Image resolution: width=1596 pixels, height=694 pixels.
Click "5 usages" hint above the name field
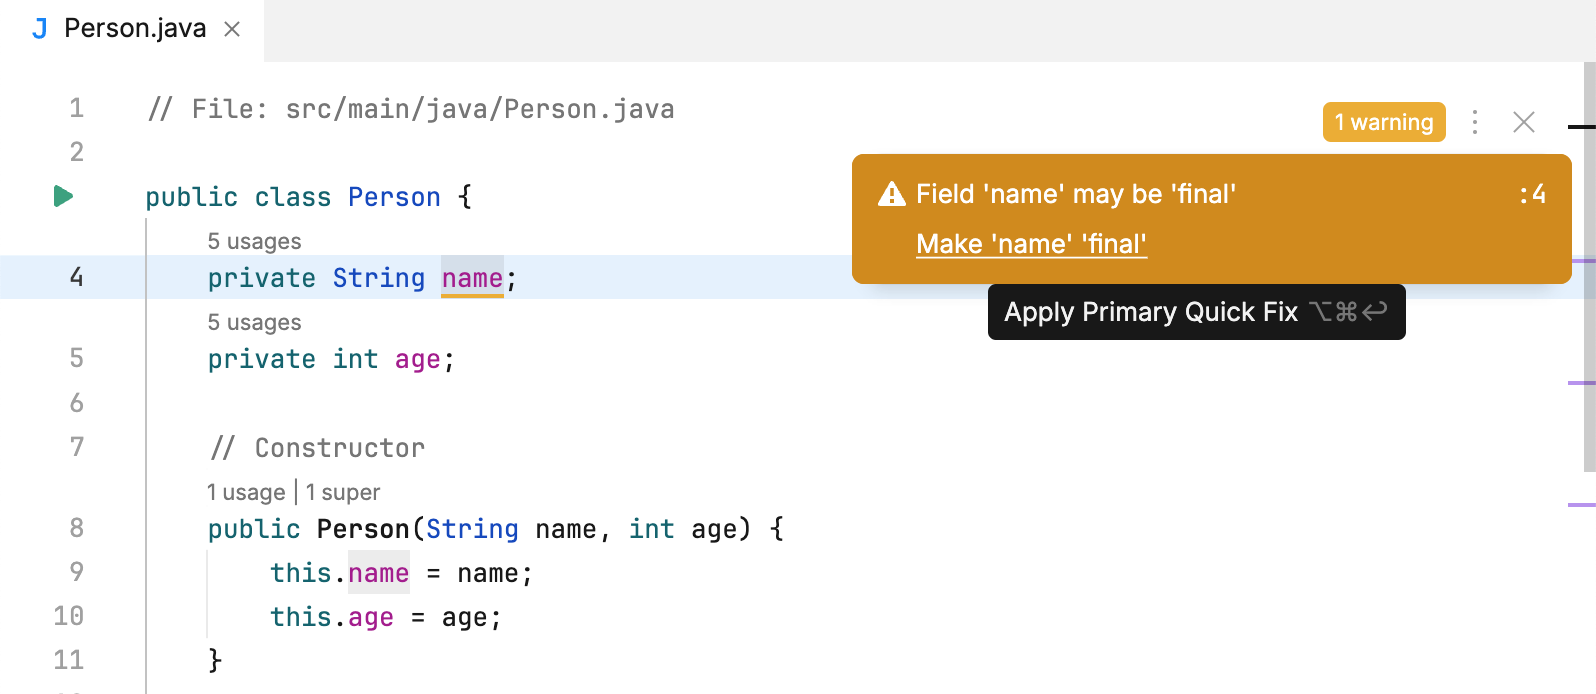pyautogui.click(x=254, y=241)
